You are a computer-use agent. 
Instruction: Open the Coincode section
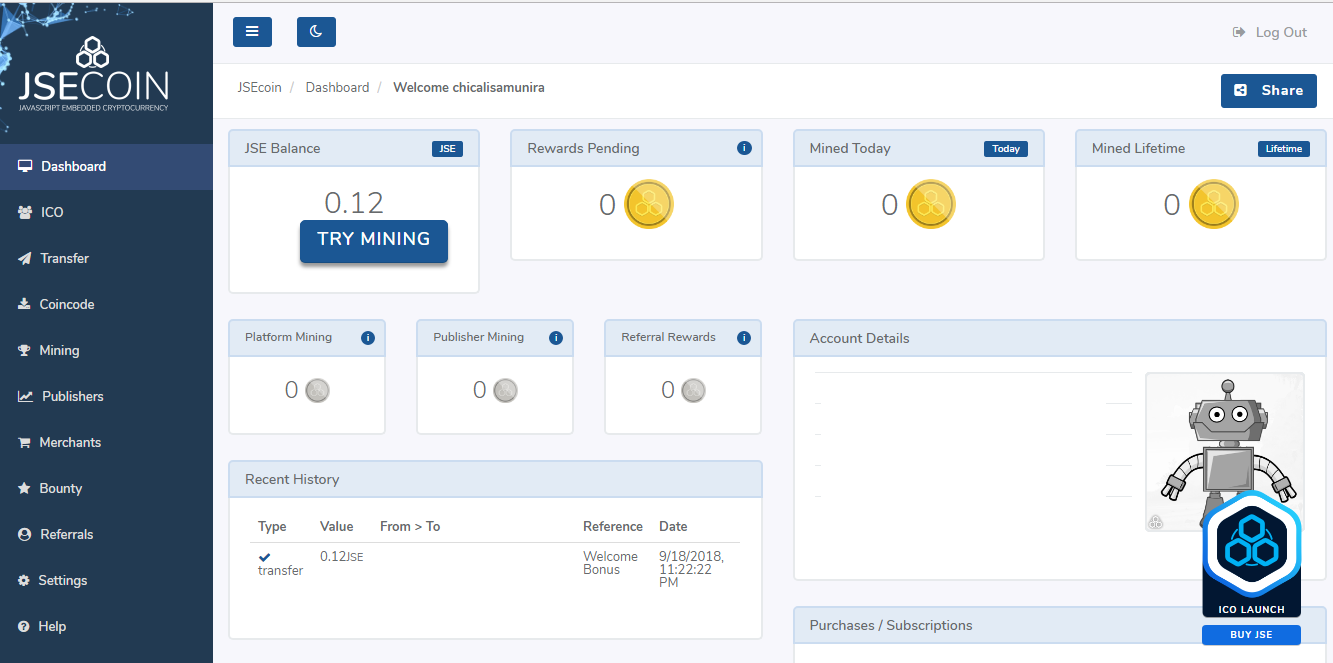[106, 305]
